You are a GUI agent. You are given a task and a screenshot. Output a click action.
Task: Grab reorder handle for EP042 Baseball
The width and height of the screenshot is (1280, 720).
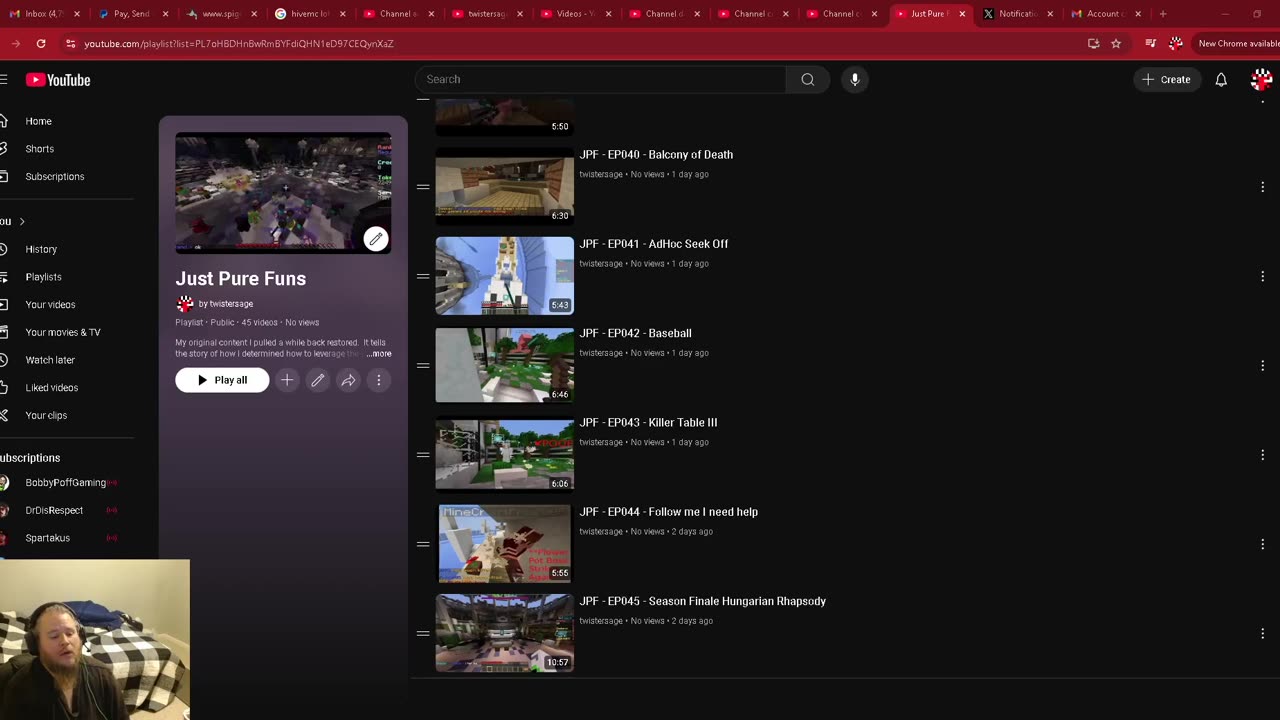tap(423, 366)
